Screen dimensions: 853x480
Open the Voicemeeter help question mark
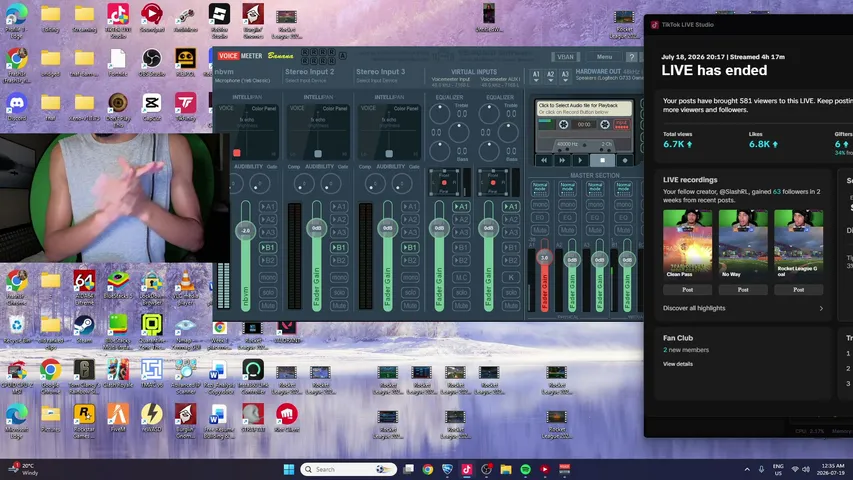coord(631,57)
